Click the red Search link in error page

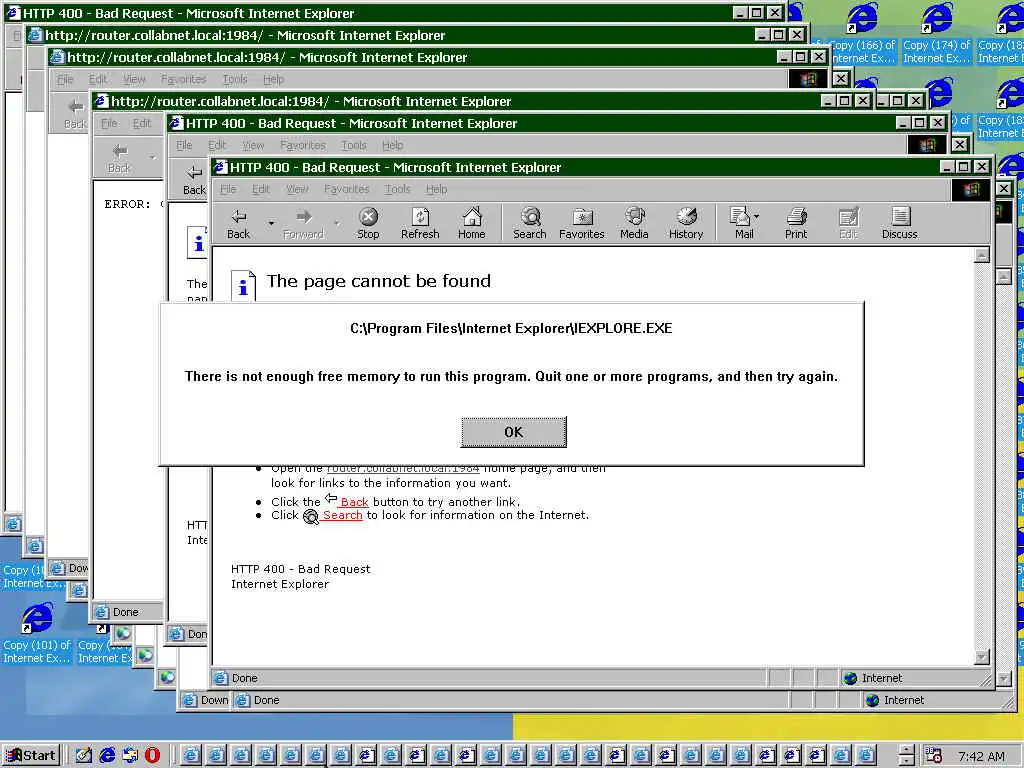342,515
